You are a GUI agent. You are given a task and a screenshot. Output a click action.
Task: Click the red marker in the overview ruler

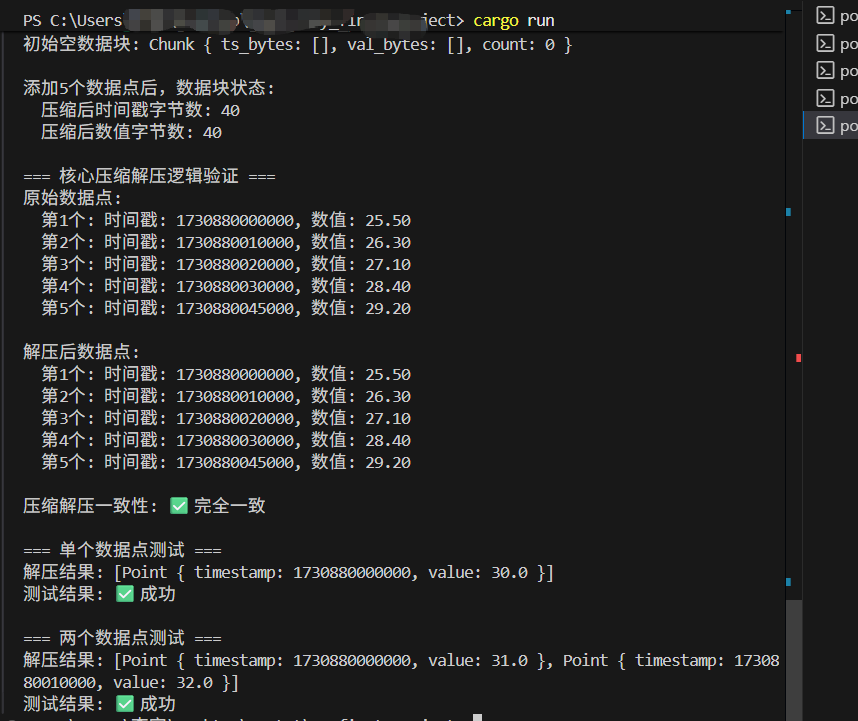tap(798, 358)
